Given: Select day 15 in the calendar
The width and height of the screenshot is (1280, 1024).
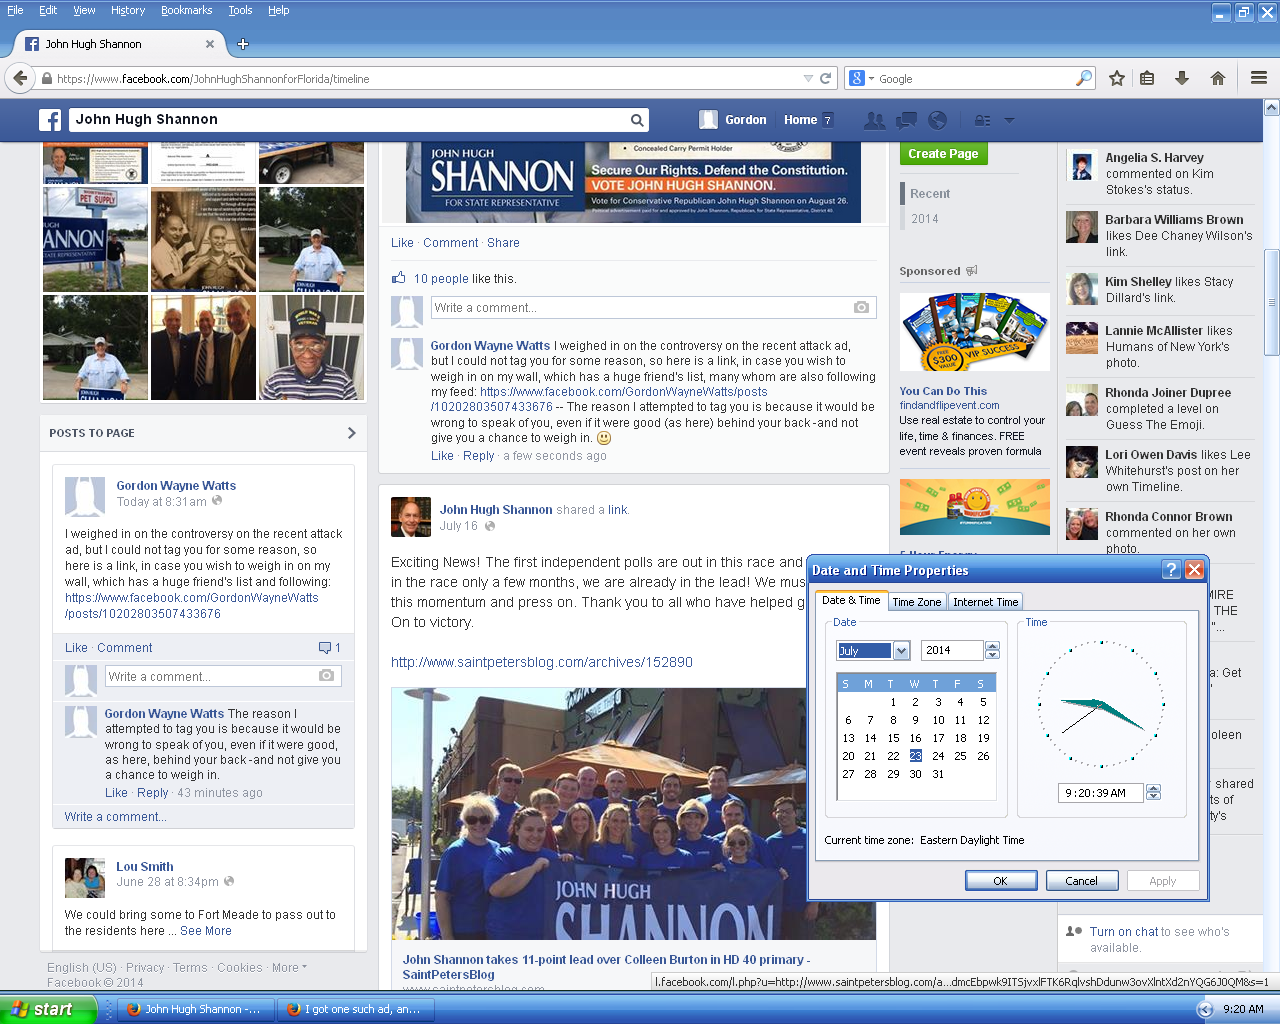Looking at the screenshot, I should point(893,738).
